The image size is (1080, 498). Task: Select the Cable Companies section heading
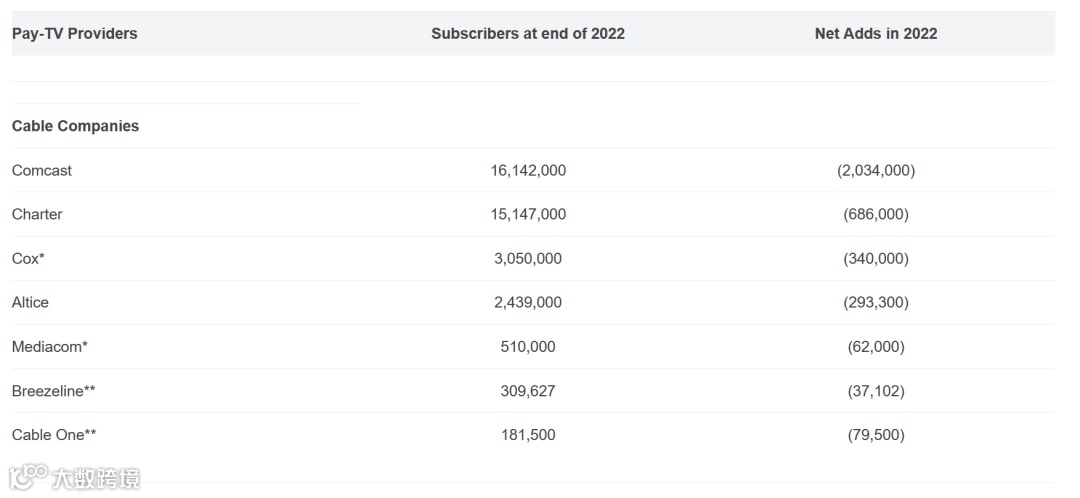[76, 126]
